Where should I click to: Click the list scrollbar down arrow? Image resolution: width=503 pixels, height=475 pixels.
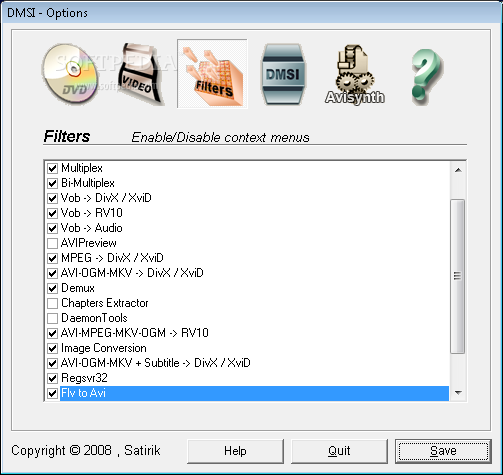[458, 393]
